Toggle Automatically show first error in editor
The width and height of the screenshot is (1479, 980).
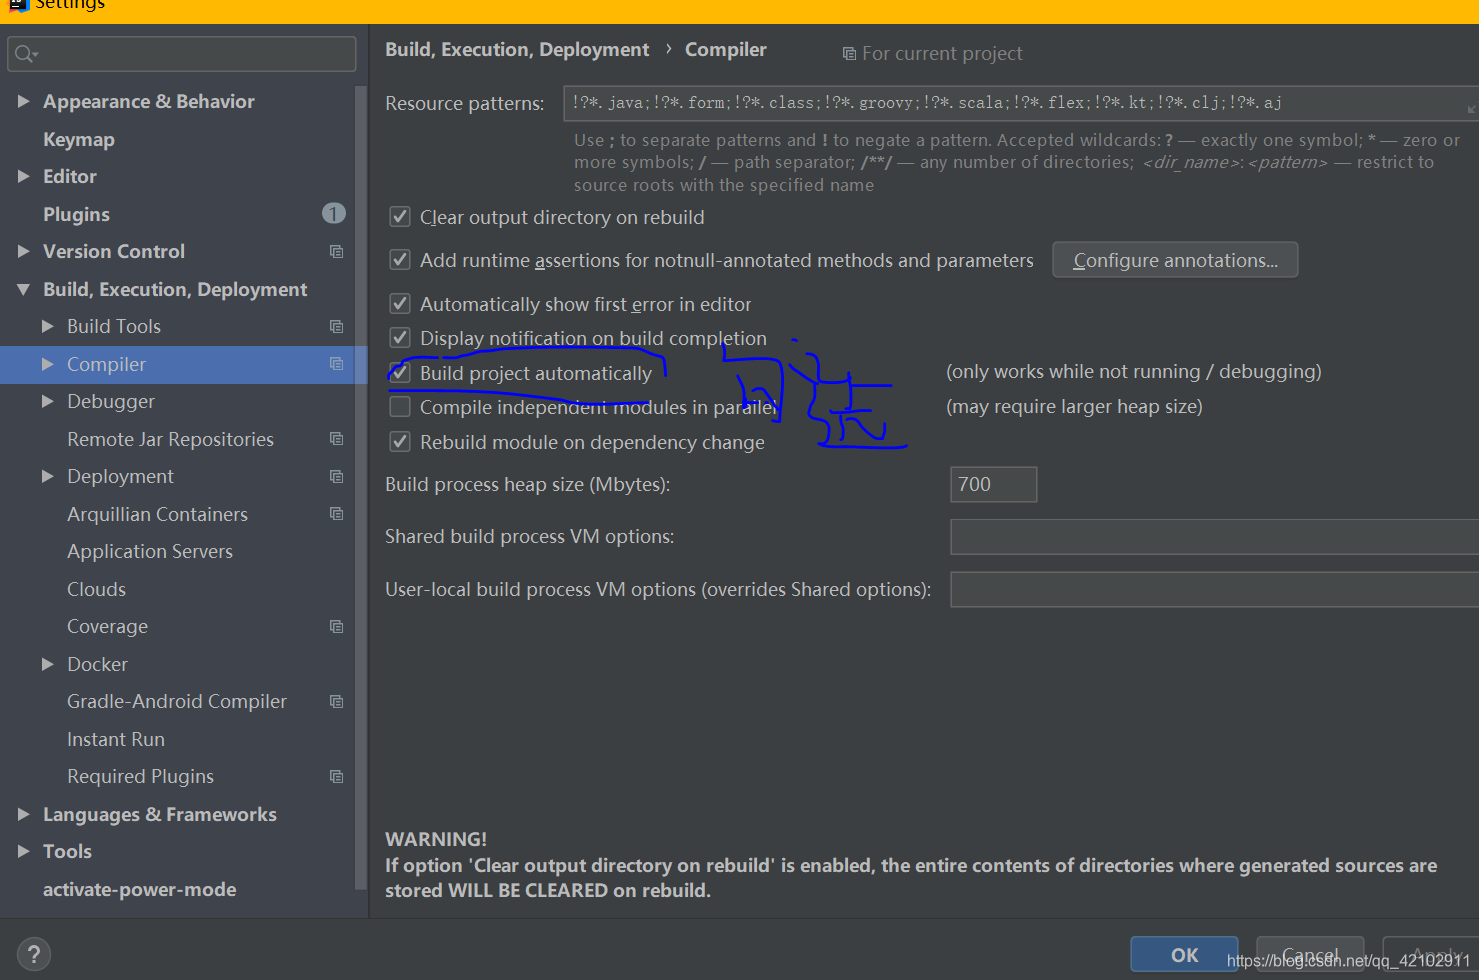tap(400, 304)
